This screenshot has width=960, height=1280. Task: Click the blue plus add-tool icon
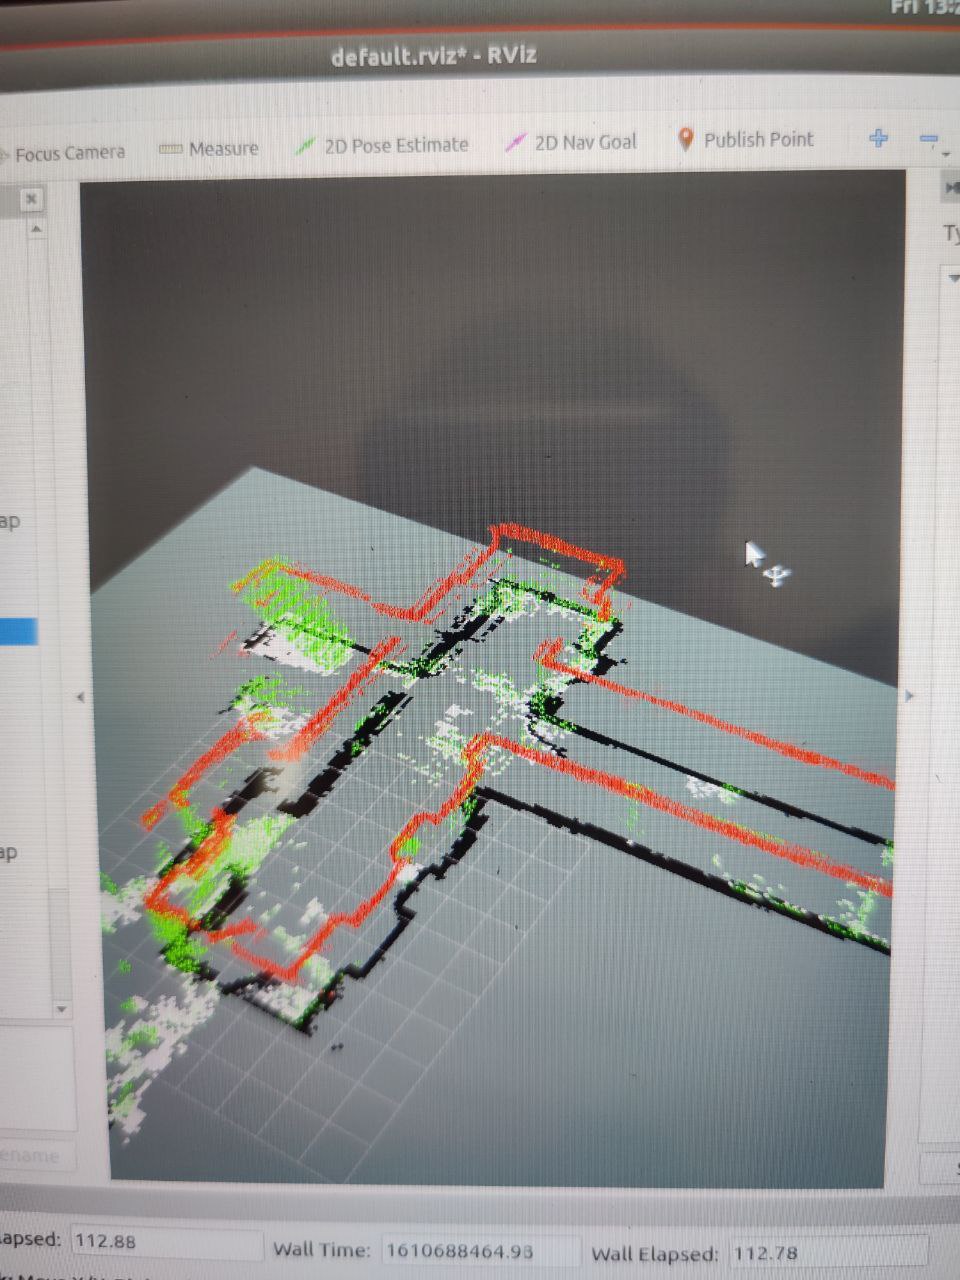point(878,138)
